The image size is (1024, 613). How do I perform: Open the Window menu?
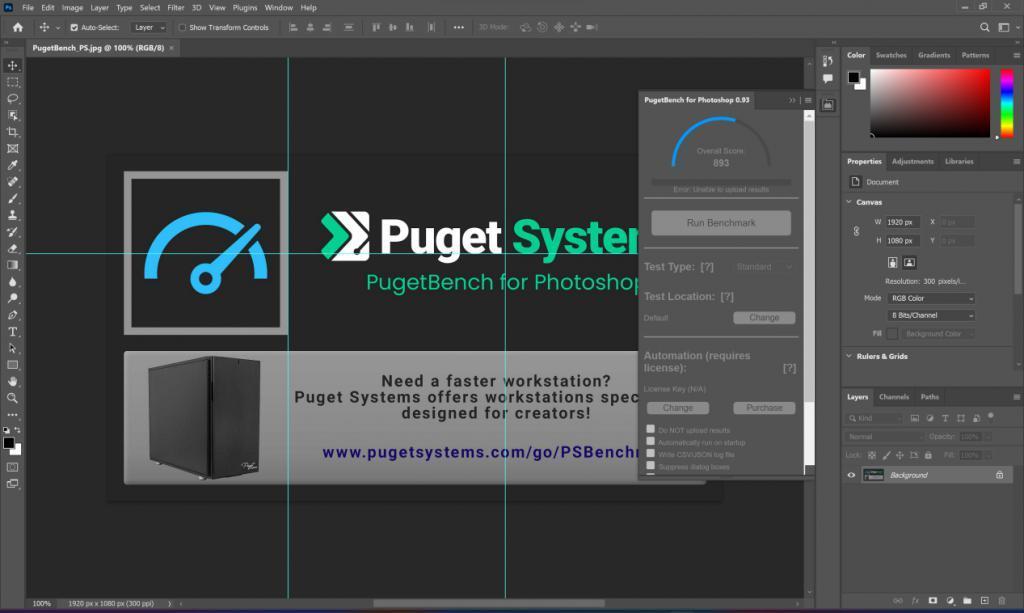click(x=279, y=8)
